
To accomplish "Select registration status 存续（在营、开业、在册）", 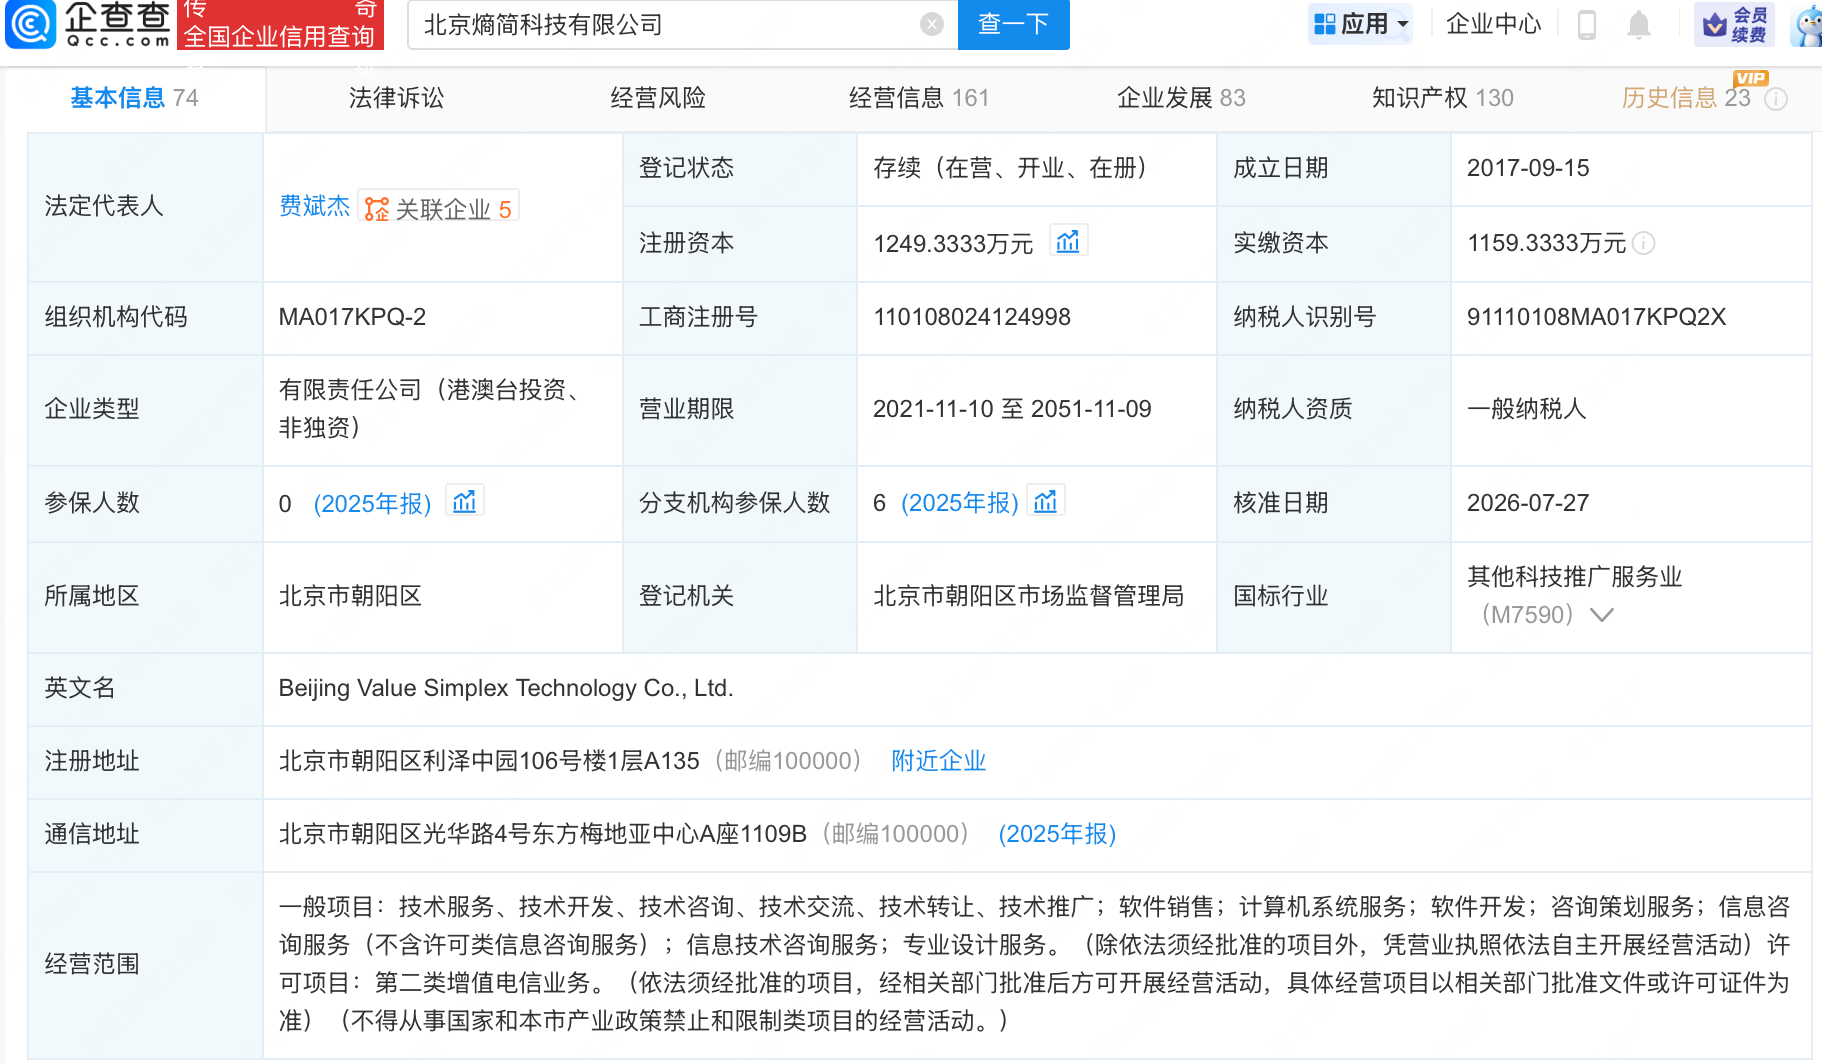I will click(1010, 168).
